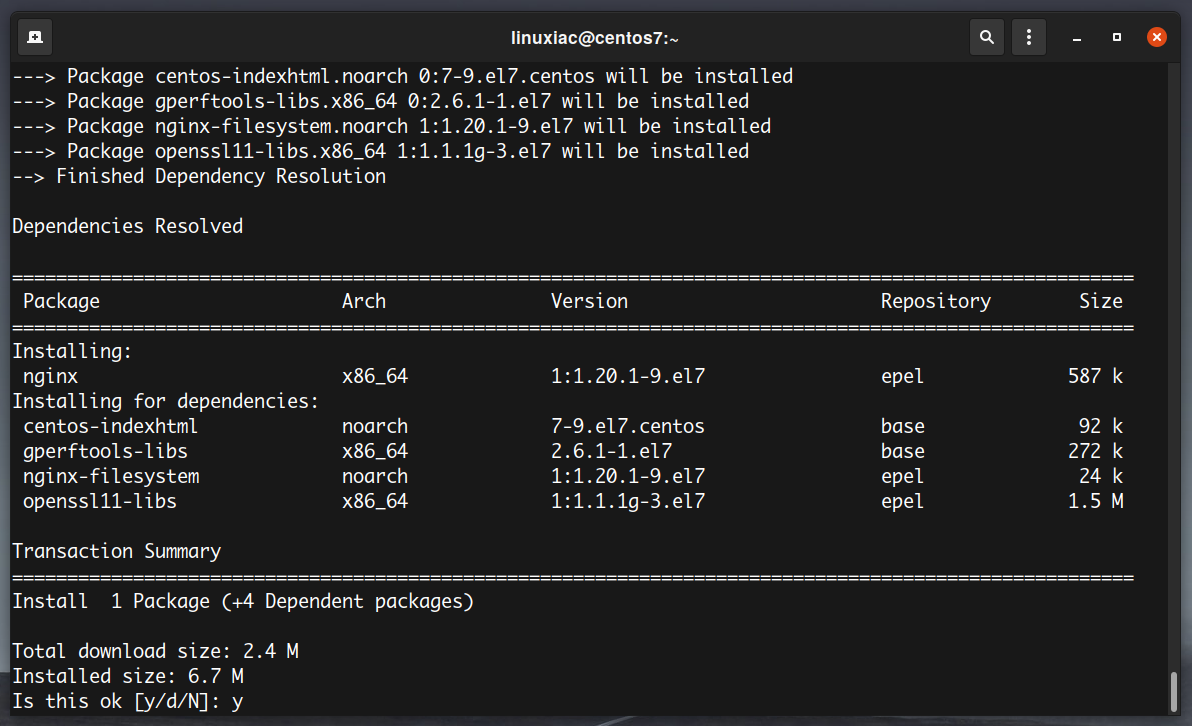Click the maximize icon
The height and width of the screenshot is (726, 1192).
(1116, 36)
